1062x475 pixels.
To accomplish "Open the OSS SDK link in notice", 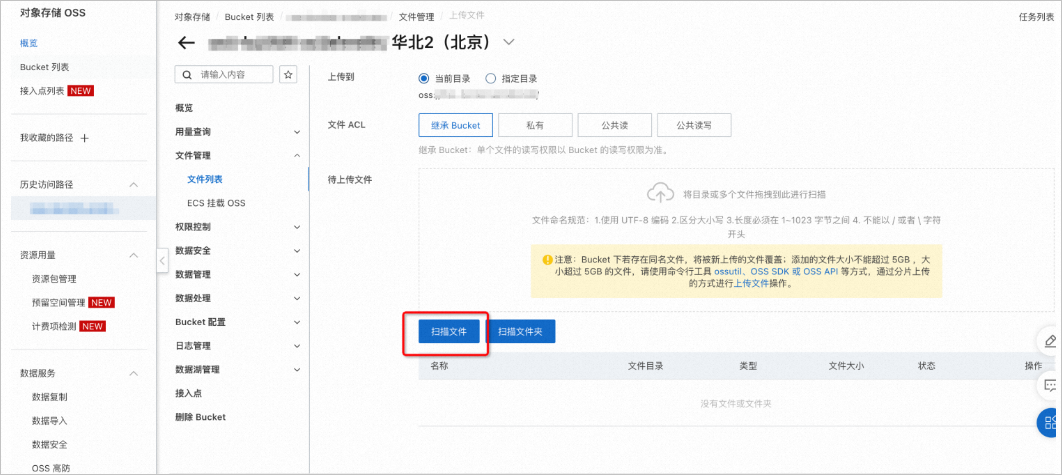I will 772,271.
